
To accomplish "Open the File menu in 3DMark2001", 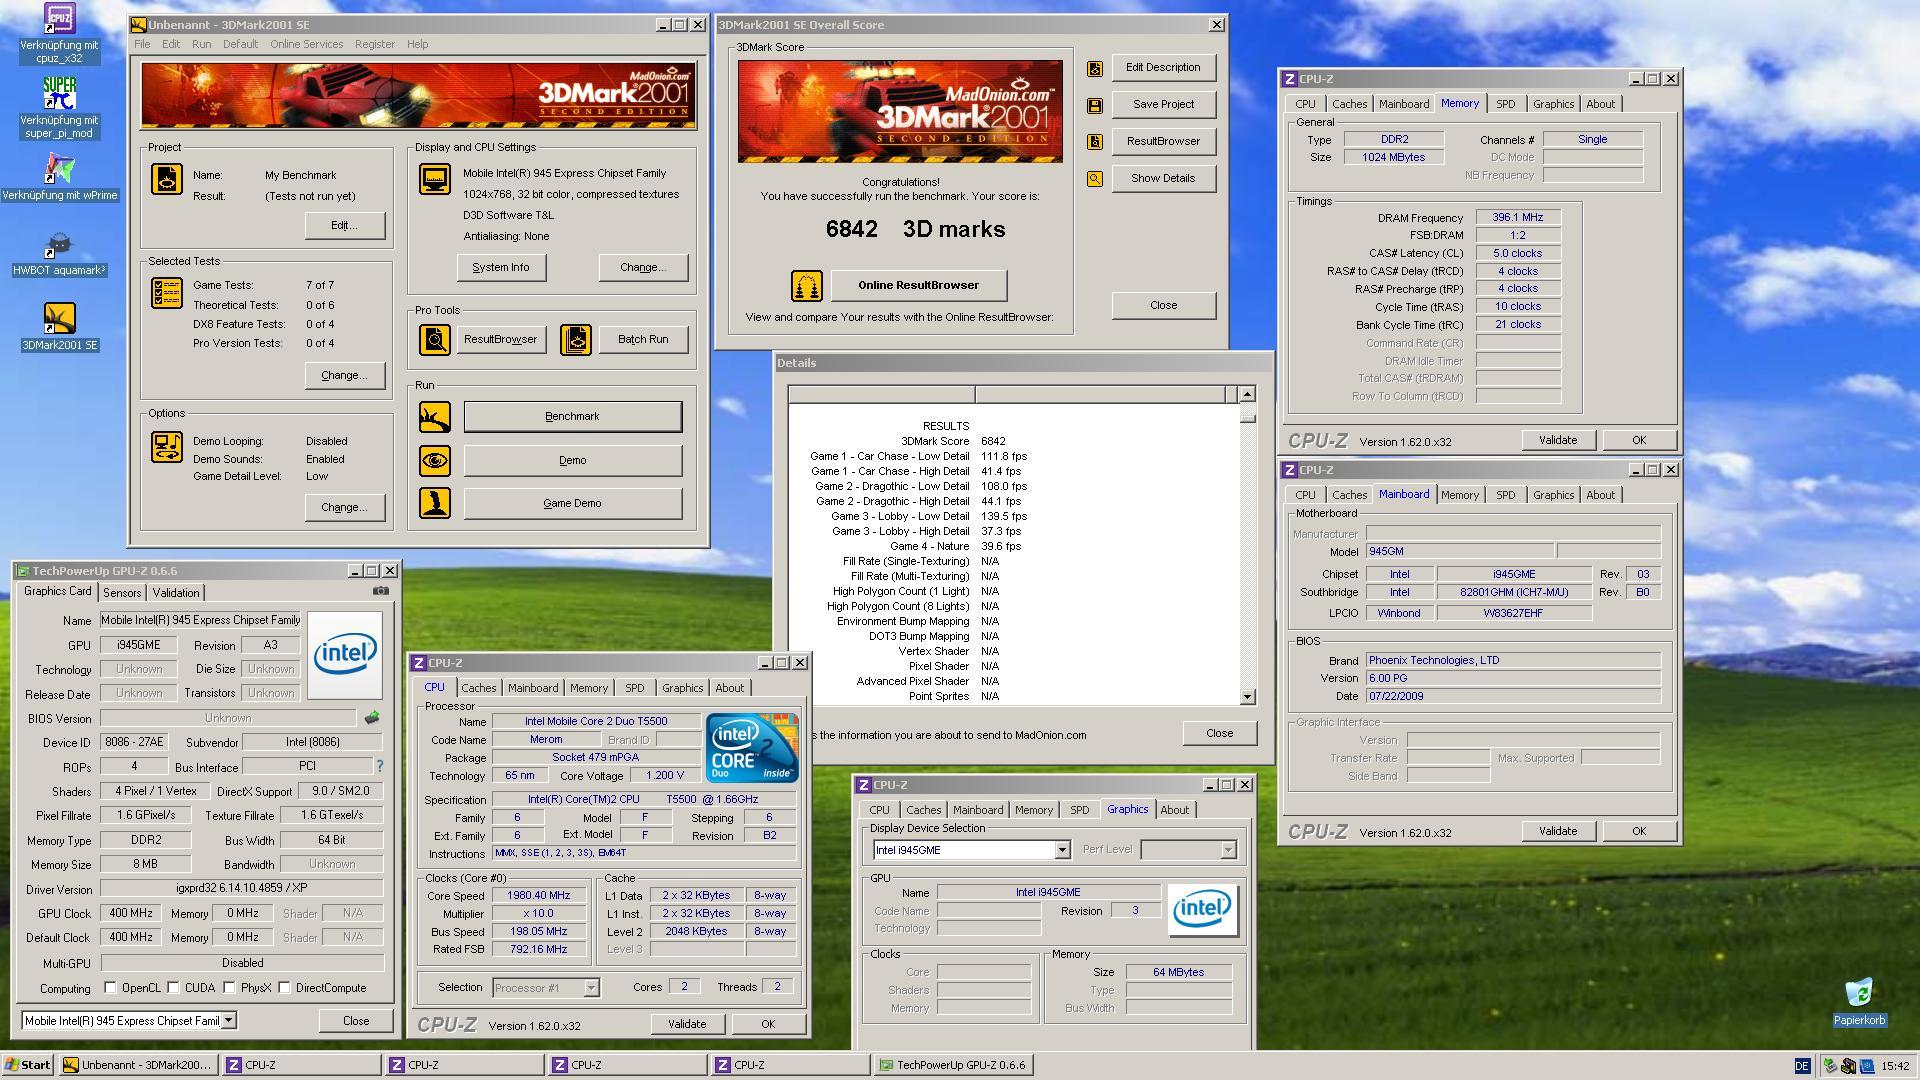I will pos(142,45).
